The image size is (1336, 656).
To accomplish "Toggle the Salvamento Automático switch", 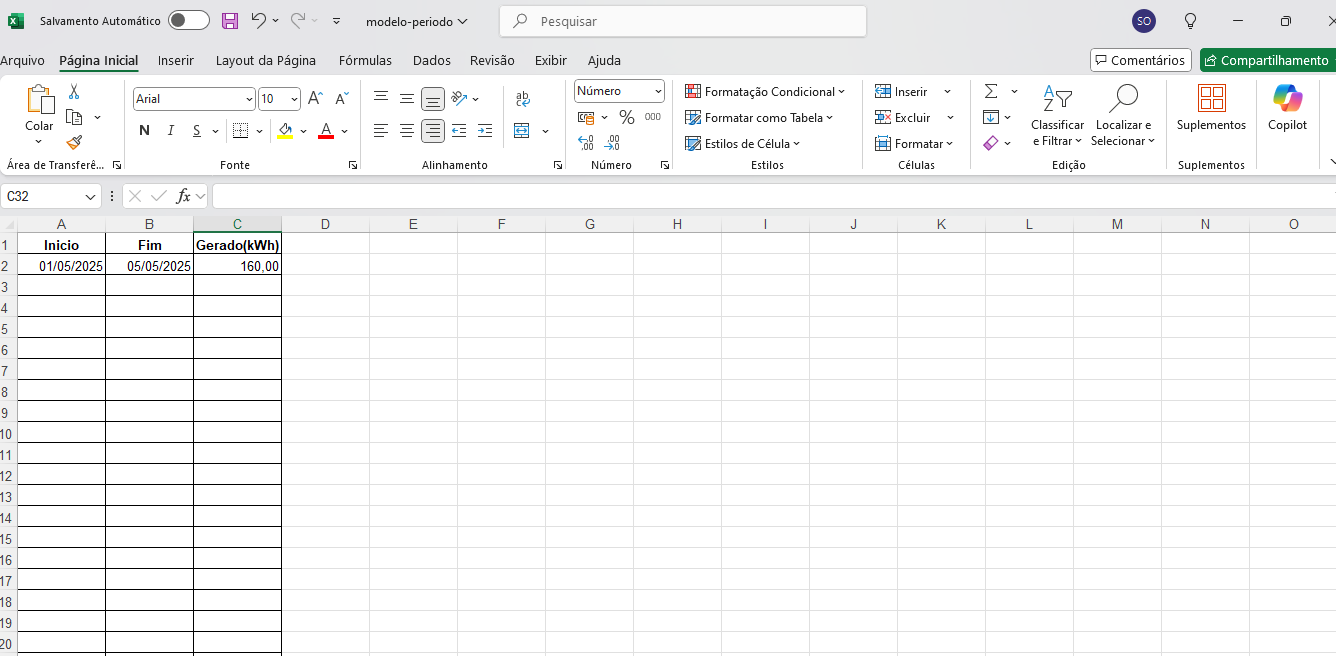I will (x=188, y=21).
